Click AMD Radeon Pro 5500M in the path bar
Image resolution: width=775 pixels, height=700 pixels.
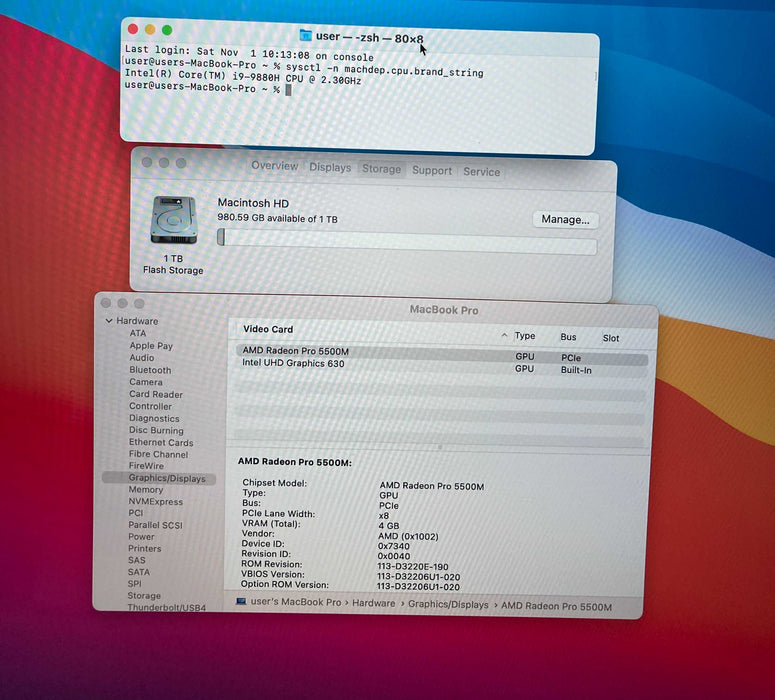(557, 607)
